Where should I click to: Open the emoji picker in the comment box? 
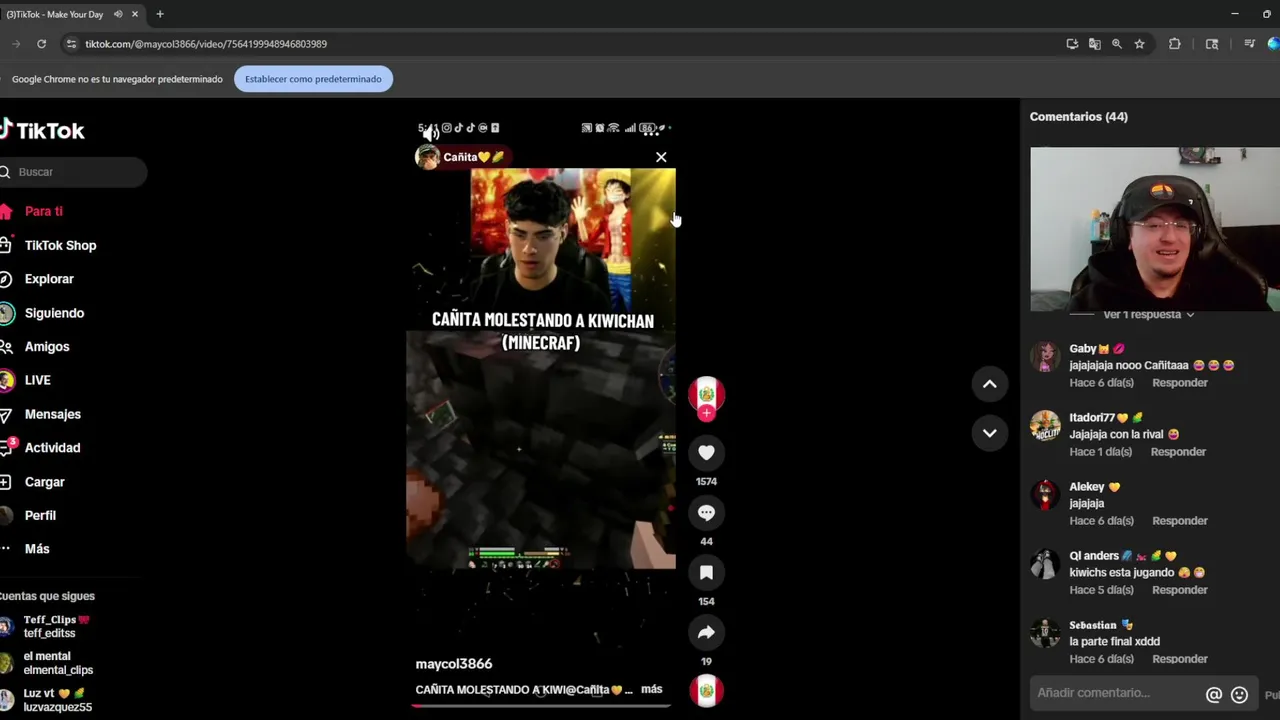coord(1239,694)
